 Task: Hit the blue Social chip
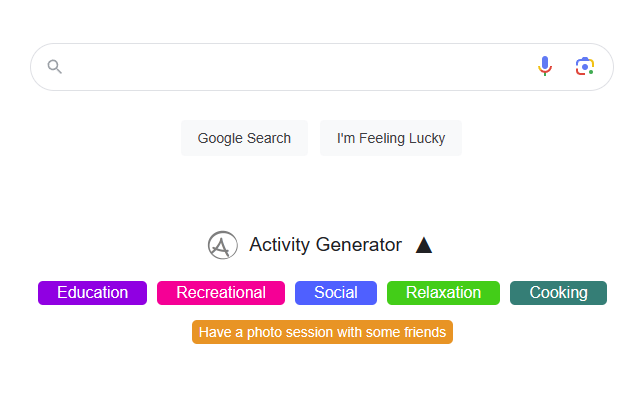click(x=336, y=293)
